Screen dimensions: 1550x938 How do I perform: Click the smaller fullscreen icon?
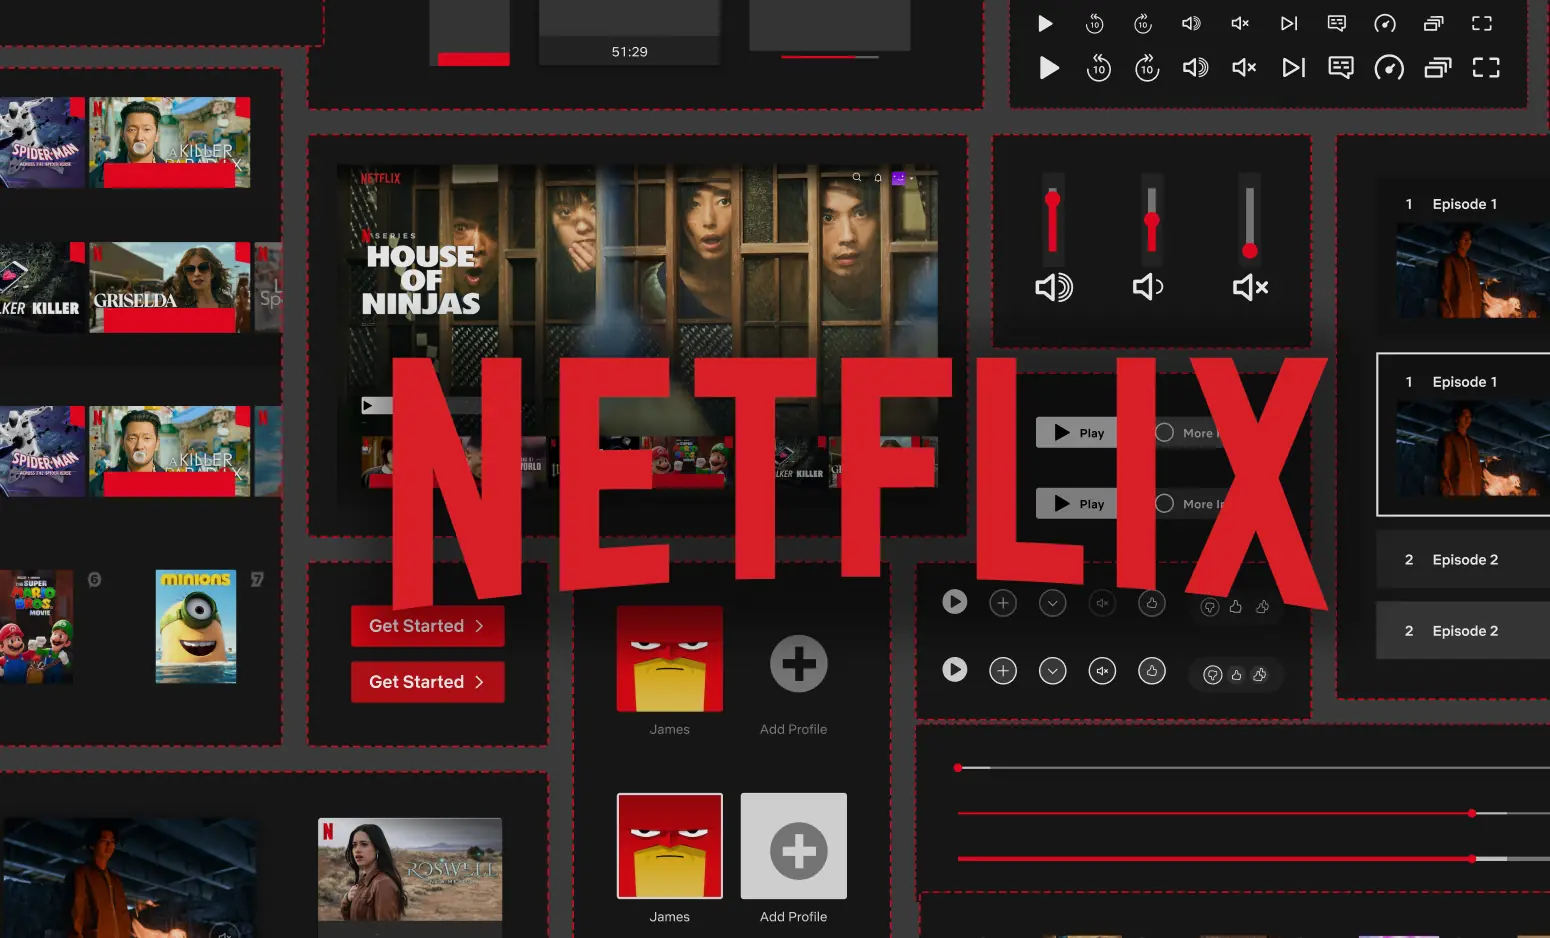click(x=1482, y=23)
